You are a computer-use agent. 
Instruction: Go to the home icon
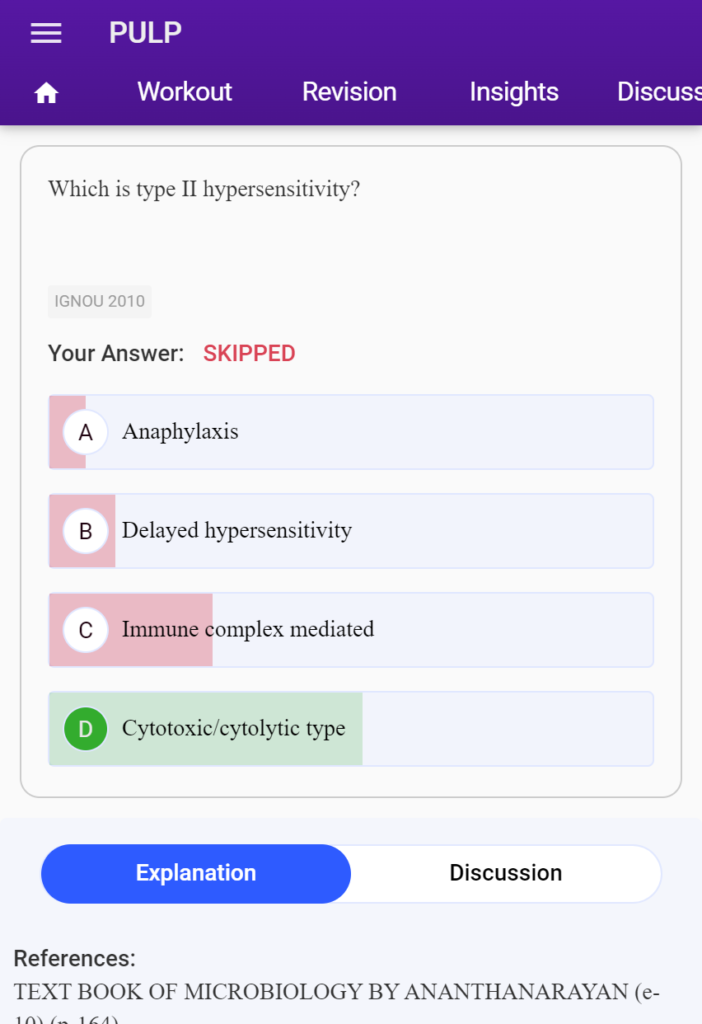[46, 93]
